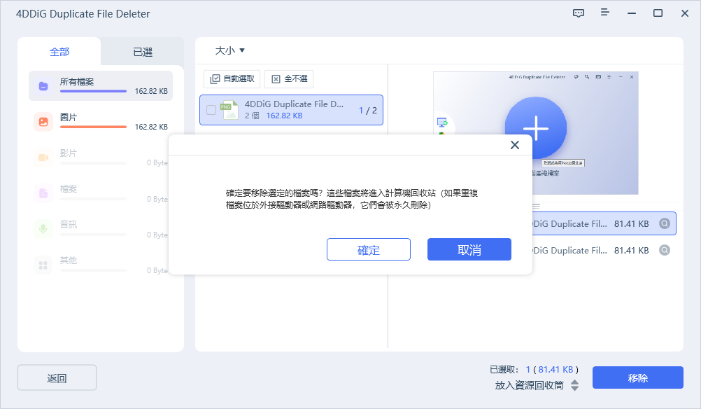Click the 1 / 2 count in duplicate group
Viewport: 701px width, 409px height.
[367, 110]
